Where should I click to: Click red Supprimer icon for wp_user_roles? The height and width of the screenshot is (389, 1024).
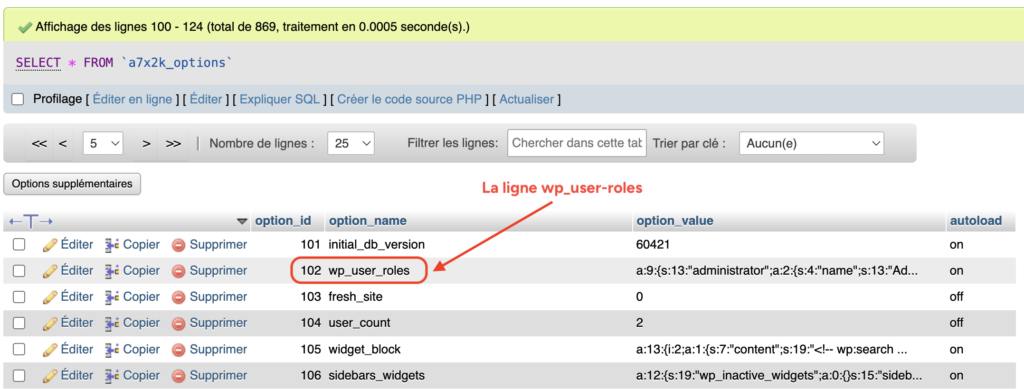coord(179,272)
